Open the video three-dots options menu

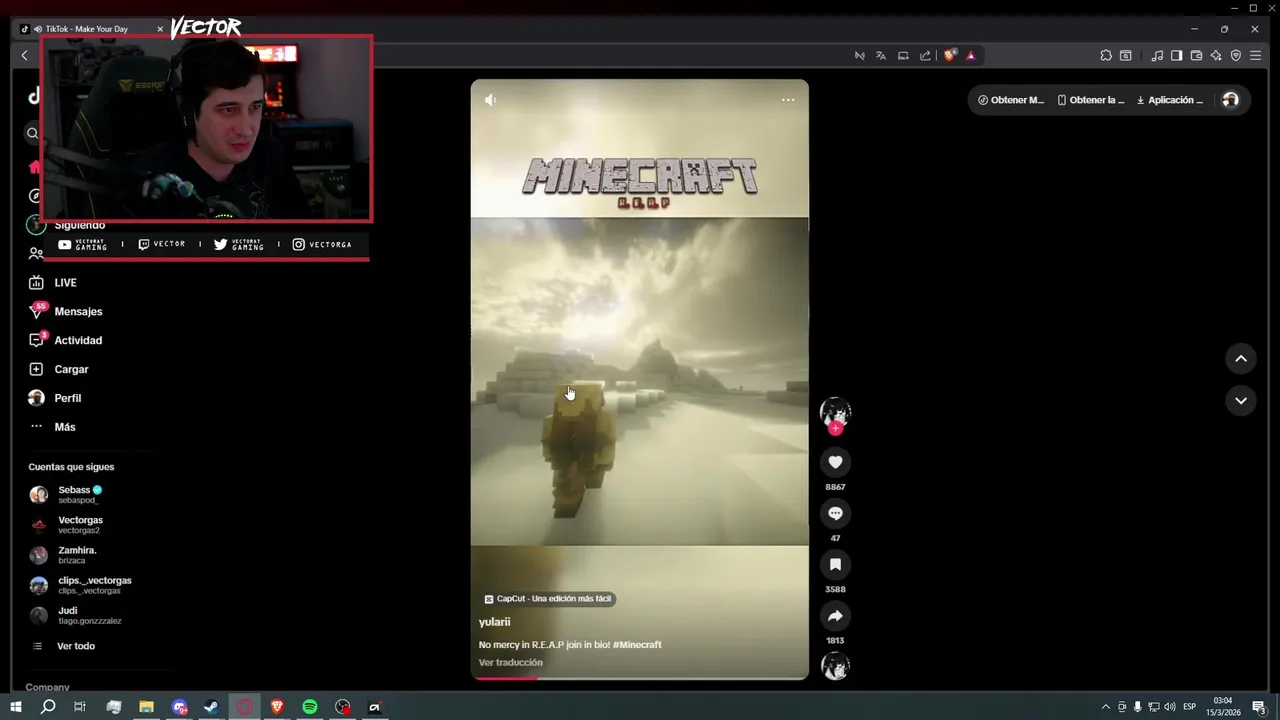click(788, 100)
